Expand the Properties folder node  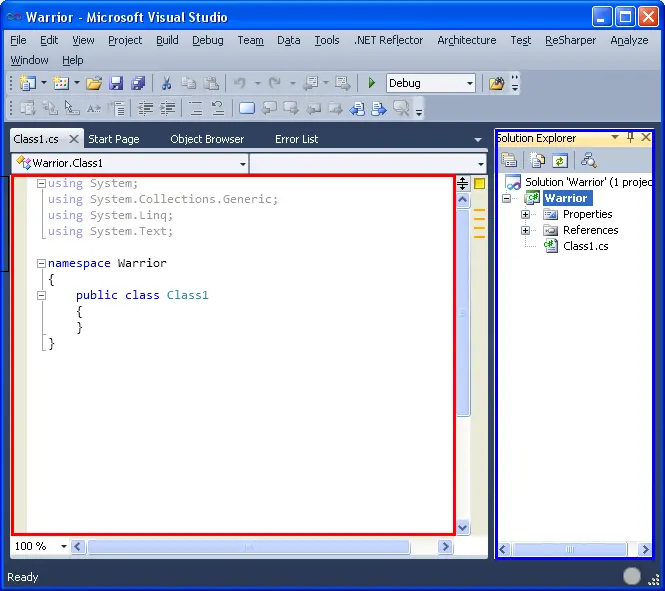click(x=525, y=214)
